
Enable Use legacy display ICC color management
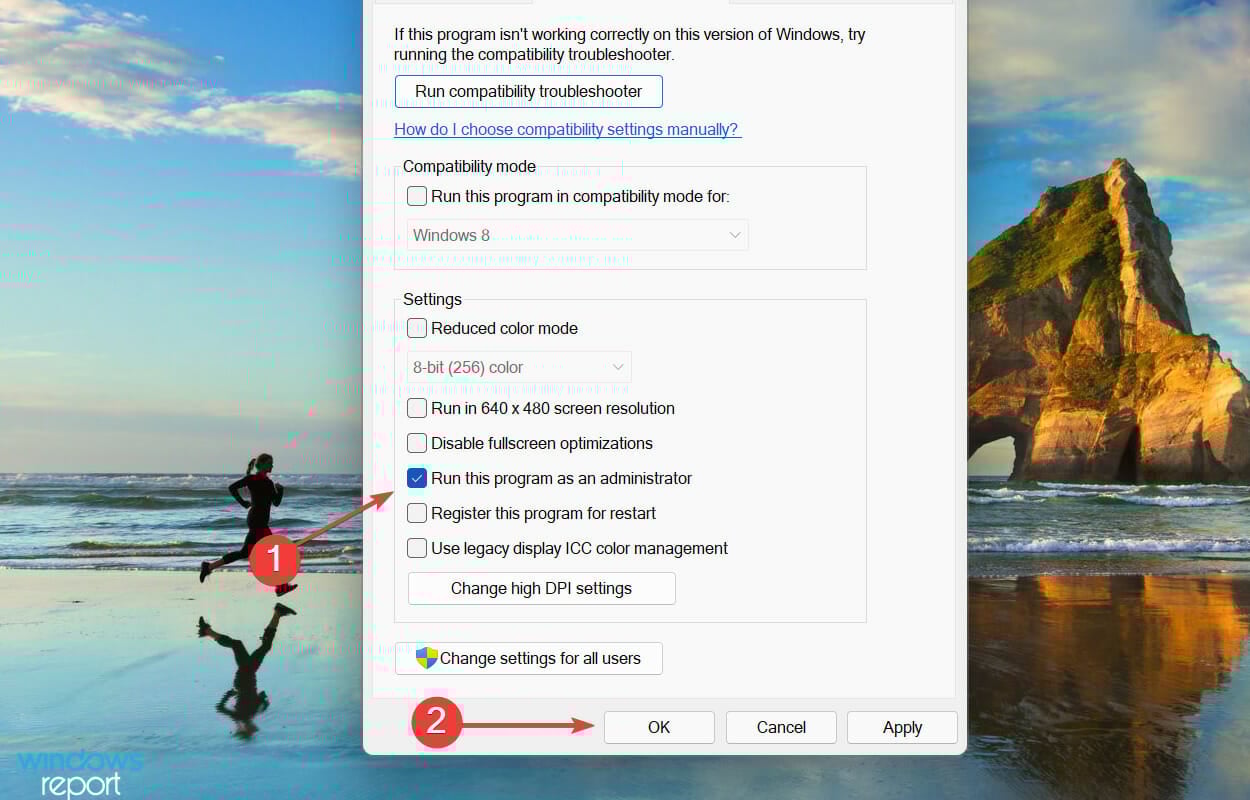(417, 548)
